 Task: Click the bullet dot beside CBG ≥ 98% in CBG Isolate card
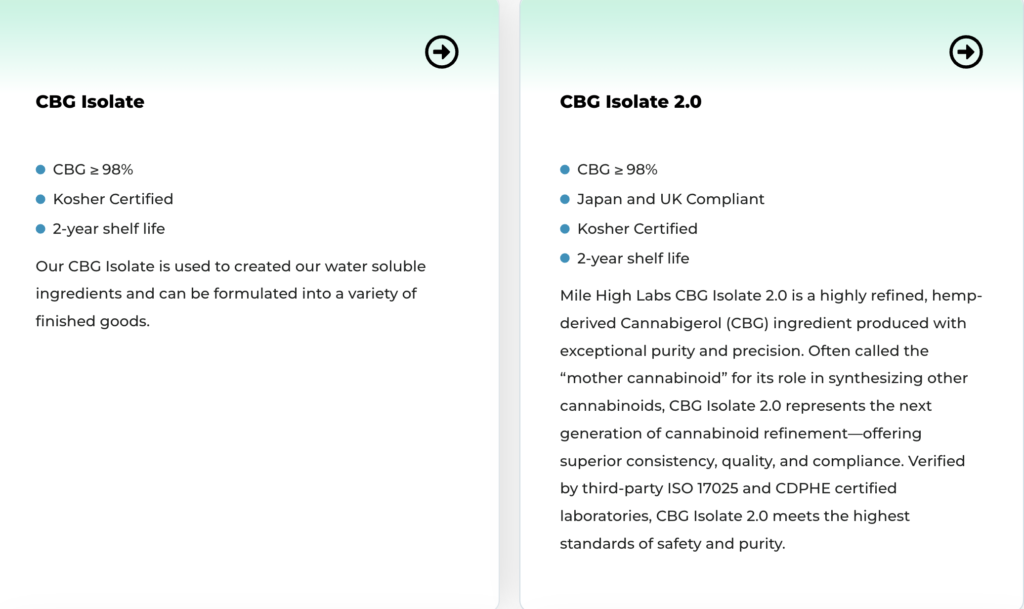click(x=41, y=170)
